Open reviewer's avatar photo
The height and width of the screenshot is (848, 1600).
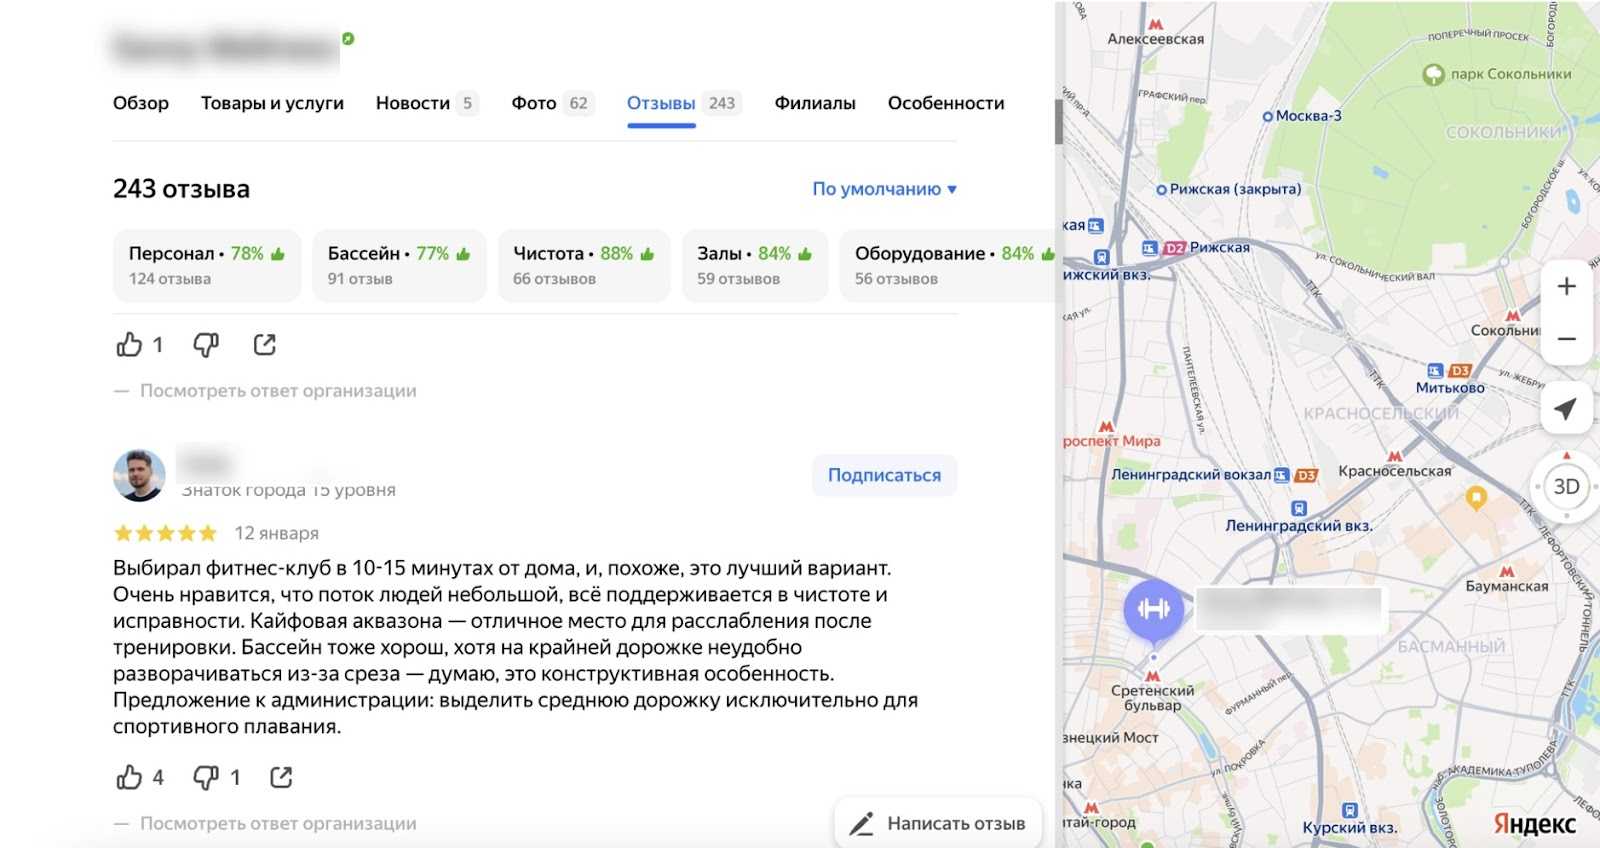pyautogui.click(x=139, y=475)
